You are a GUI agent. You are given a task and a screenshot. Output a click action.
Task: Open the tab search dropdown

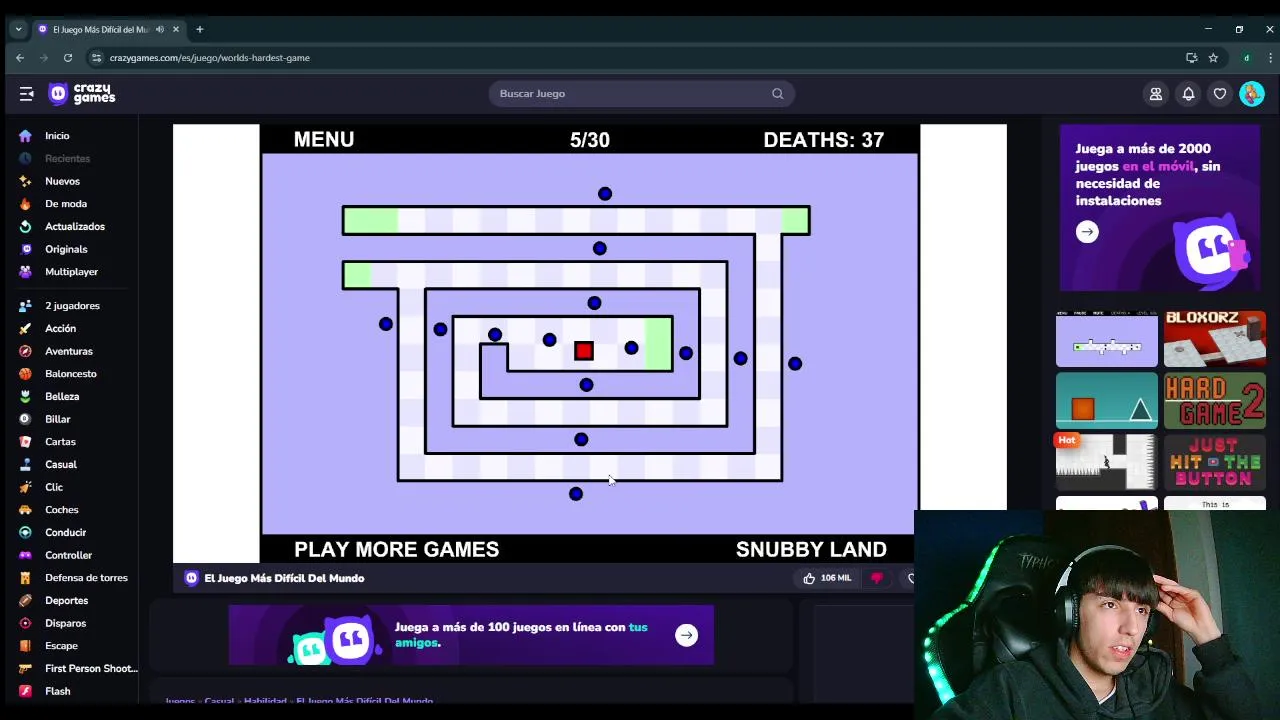click(18, 29)
